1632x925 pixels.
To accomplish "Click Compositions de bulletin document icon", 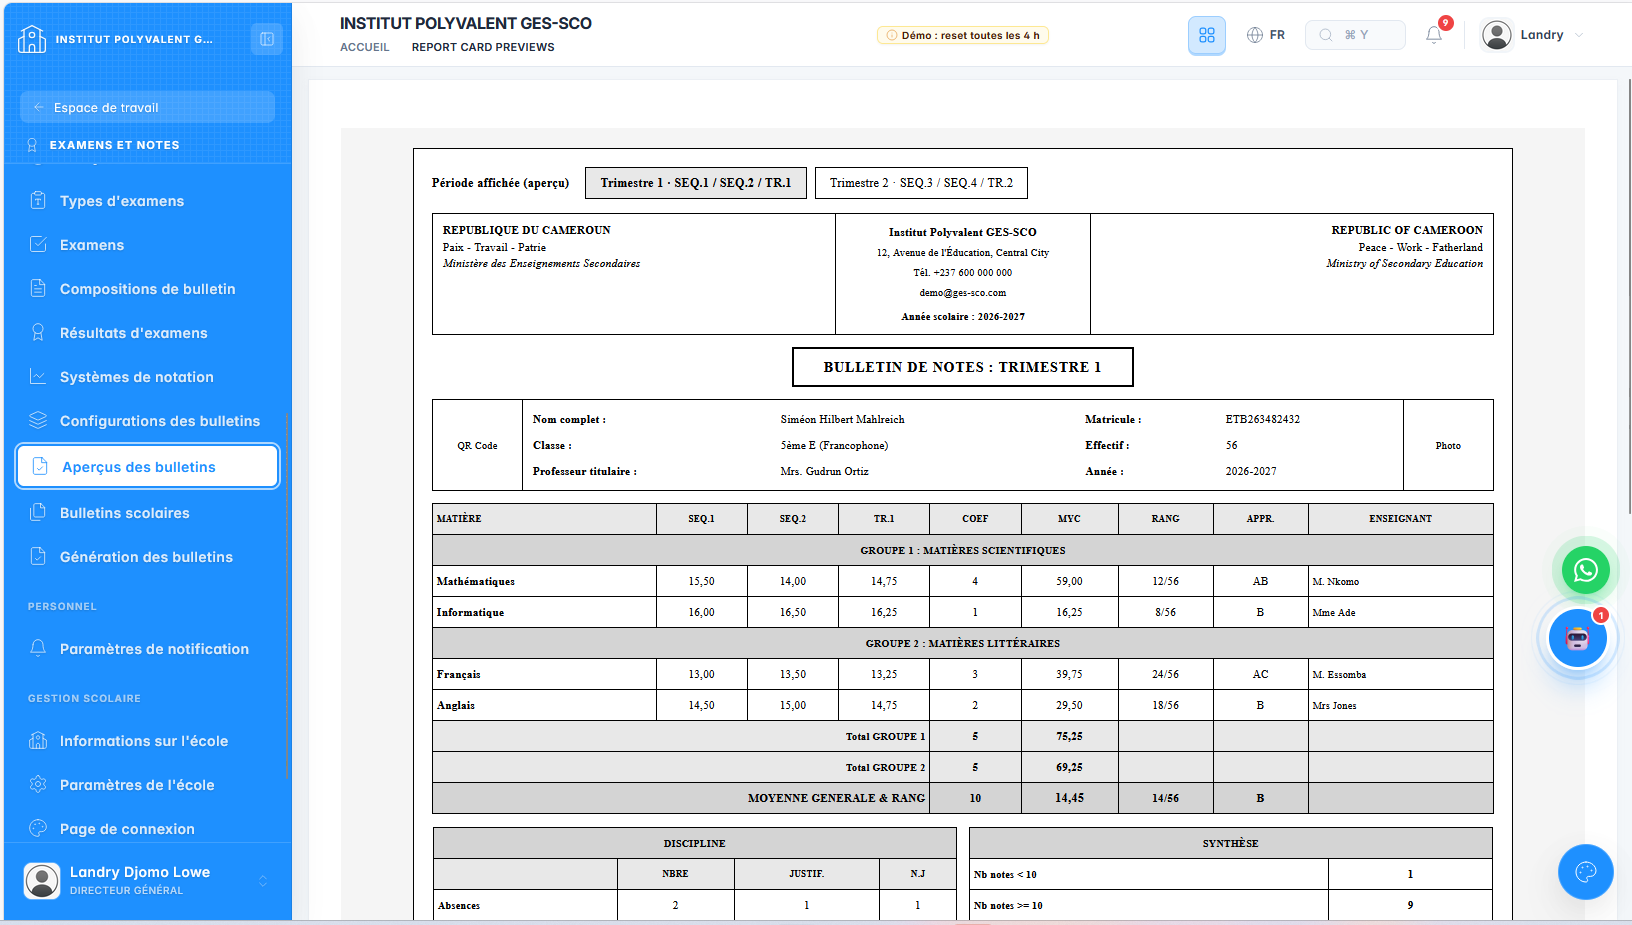I will click(38, 288).
